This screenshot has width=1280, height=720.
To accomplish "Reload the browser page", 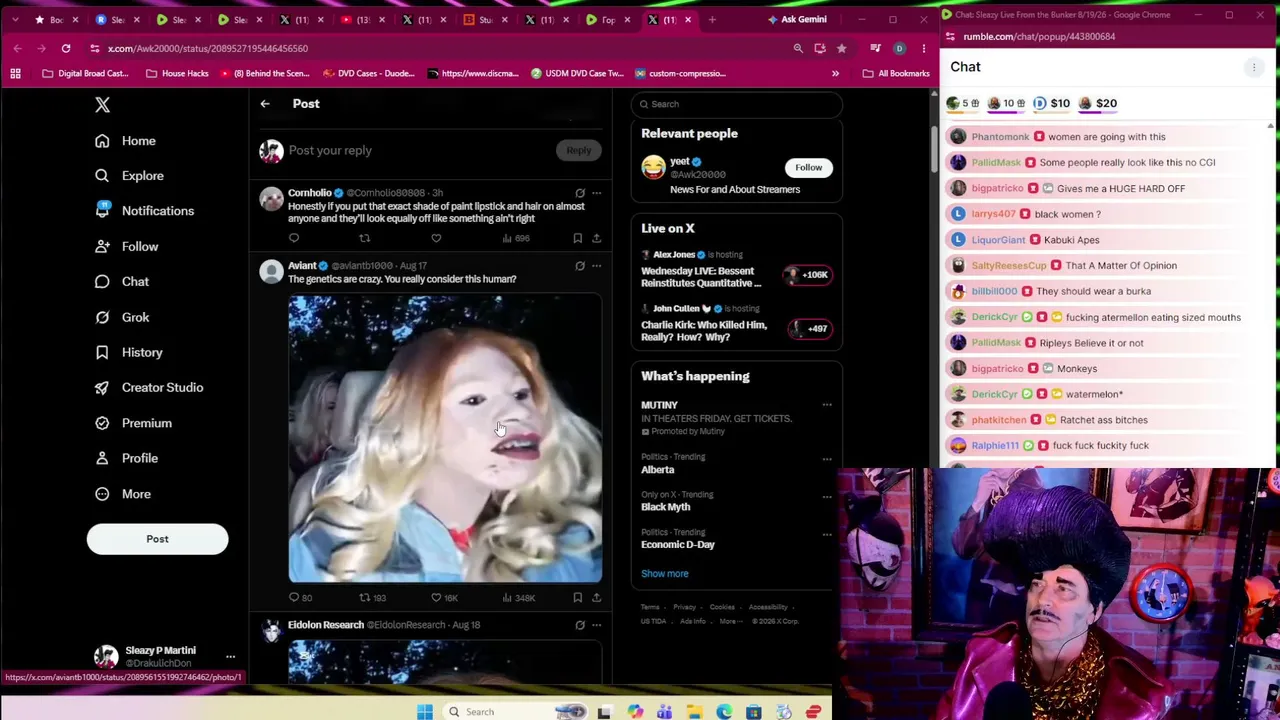I will point(66,48).
